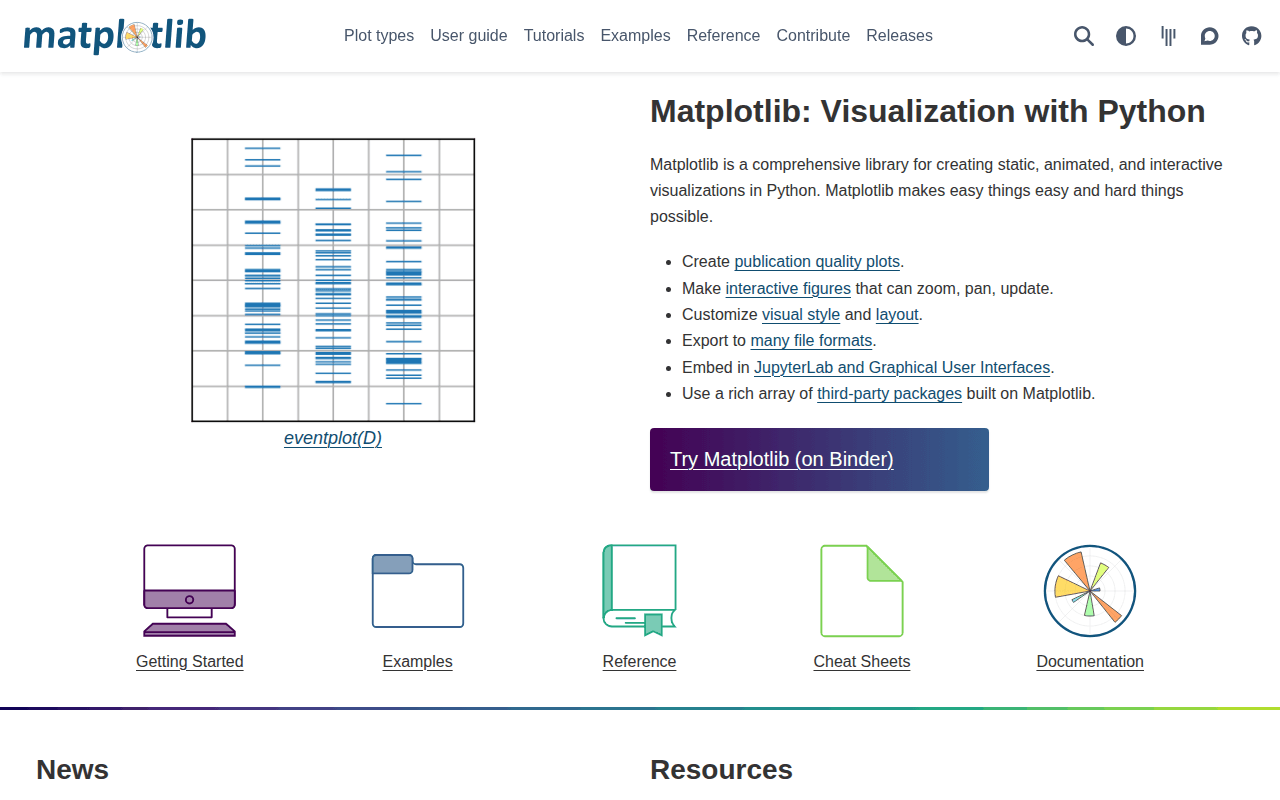Open Examples in the navigation bar
The image size is (1280, 800).
pos(635,35)
